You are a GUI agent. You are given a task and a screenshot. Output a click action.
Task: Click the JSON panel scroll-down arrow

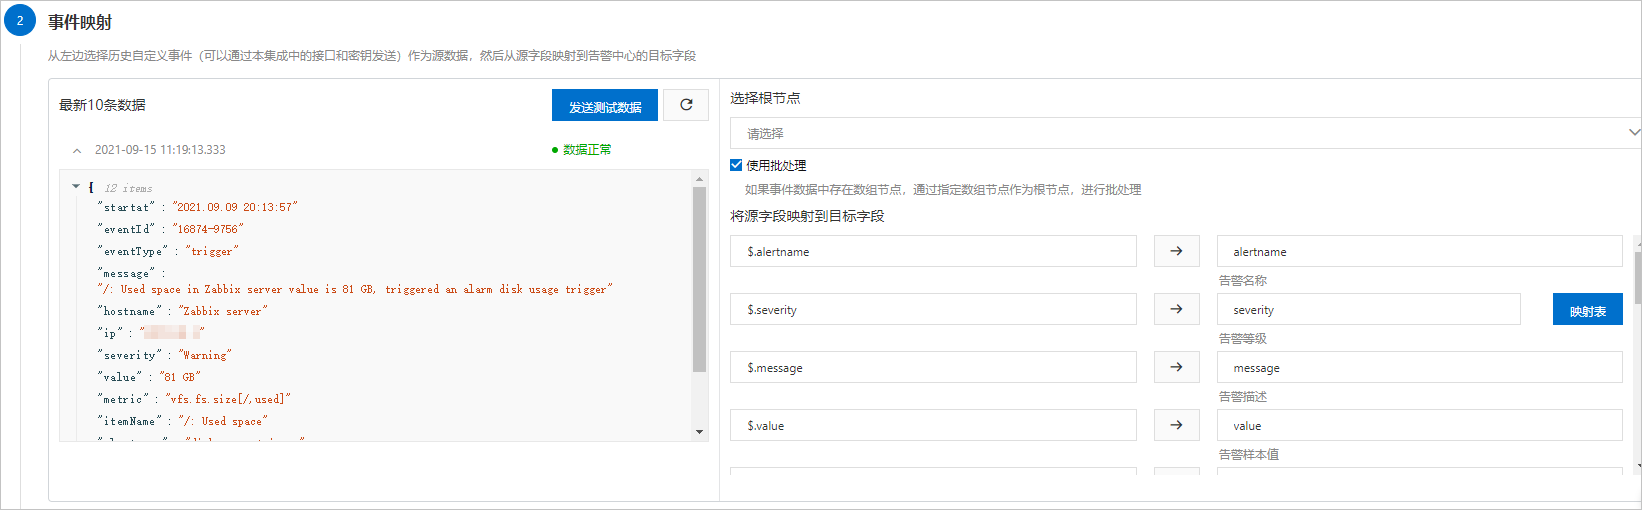699,432
